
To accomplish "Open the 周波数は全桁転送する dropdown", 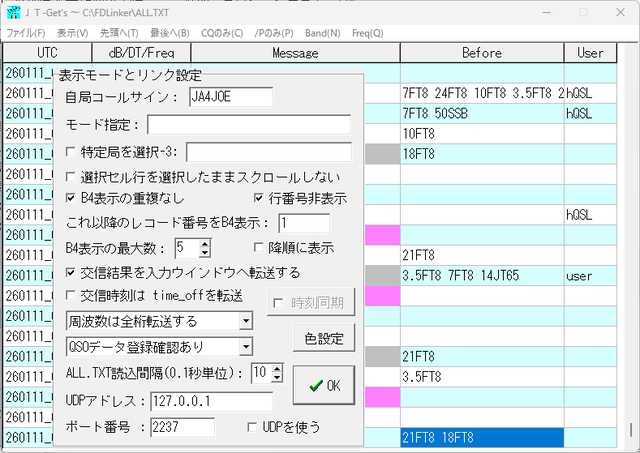I will pyautogui.click(x=246, y=322).
